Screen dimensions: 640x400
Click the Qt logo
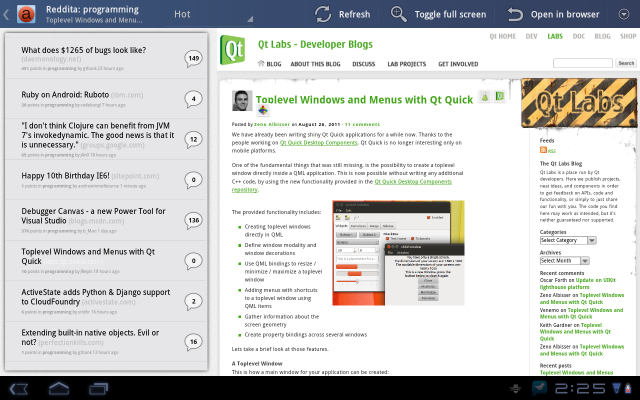tap(233, 50)
